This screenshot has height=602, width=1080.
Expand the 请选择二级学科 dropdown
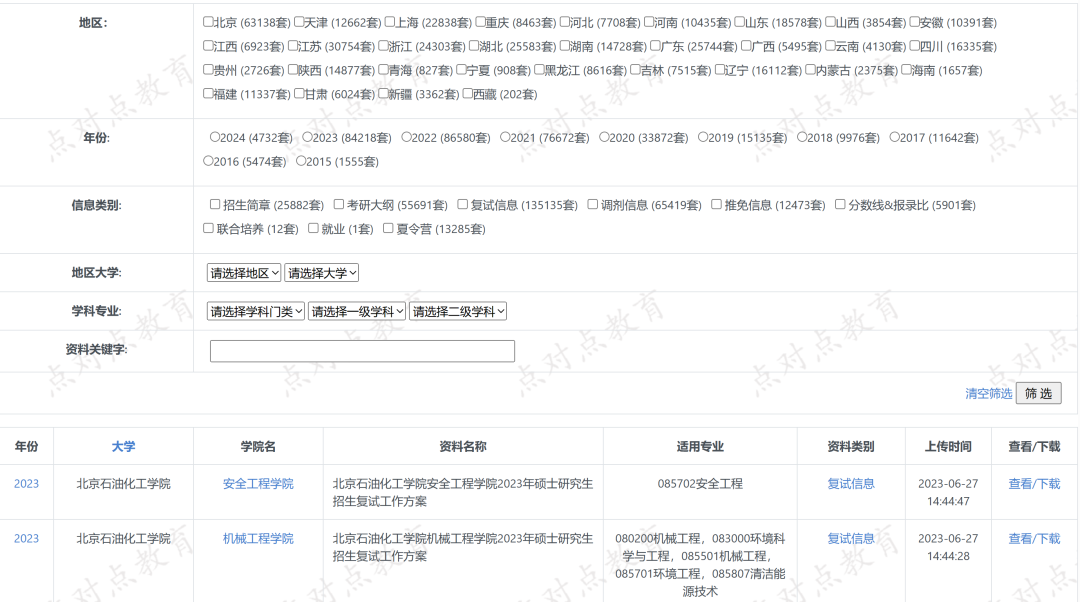tap(458, 311)
